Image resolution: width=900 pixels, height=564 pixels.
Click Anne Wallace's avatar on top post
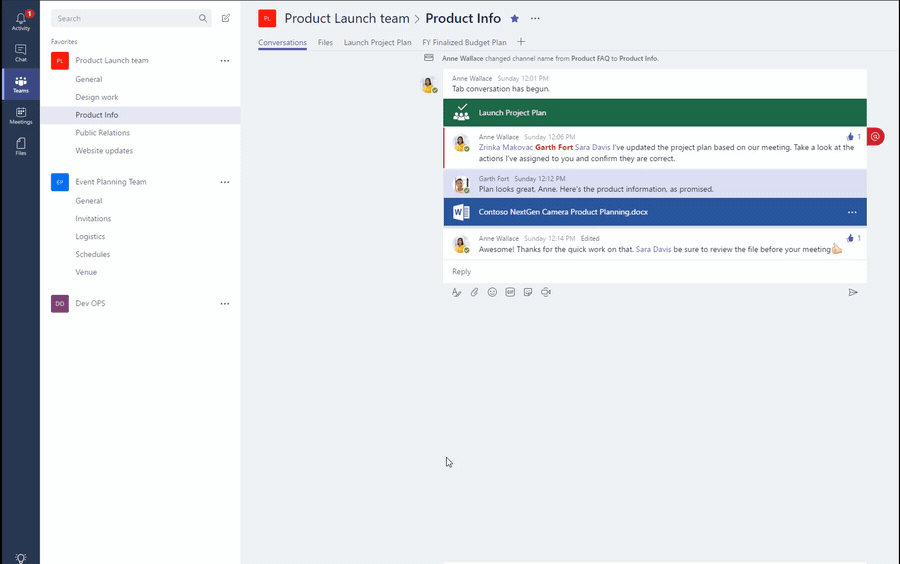click(429, 84)
